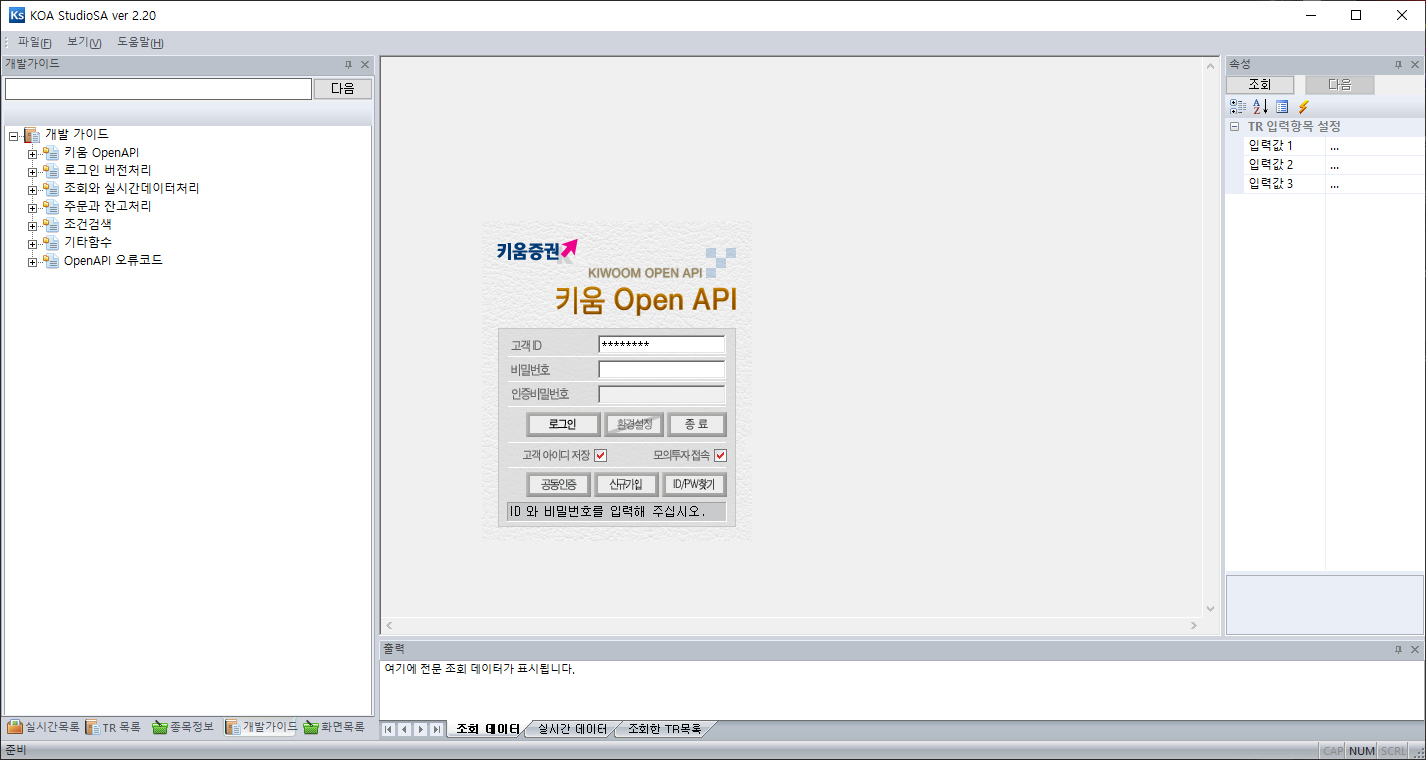1426x760 pixels.
Task: Pin the 속성 panel
Action: [1398, 64]
